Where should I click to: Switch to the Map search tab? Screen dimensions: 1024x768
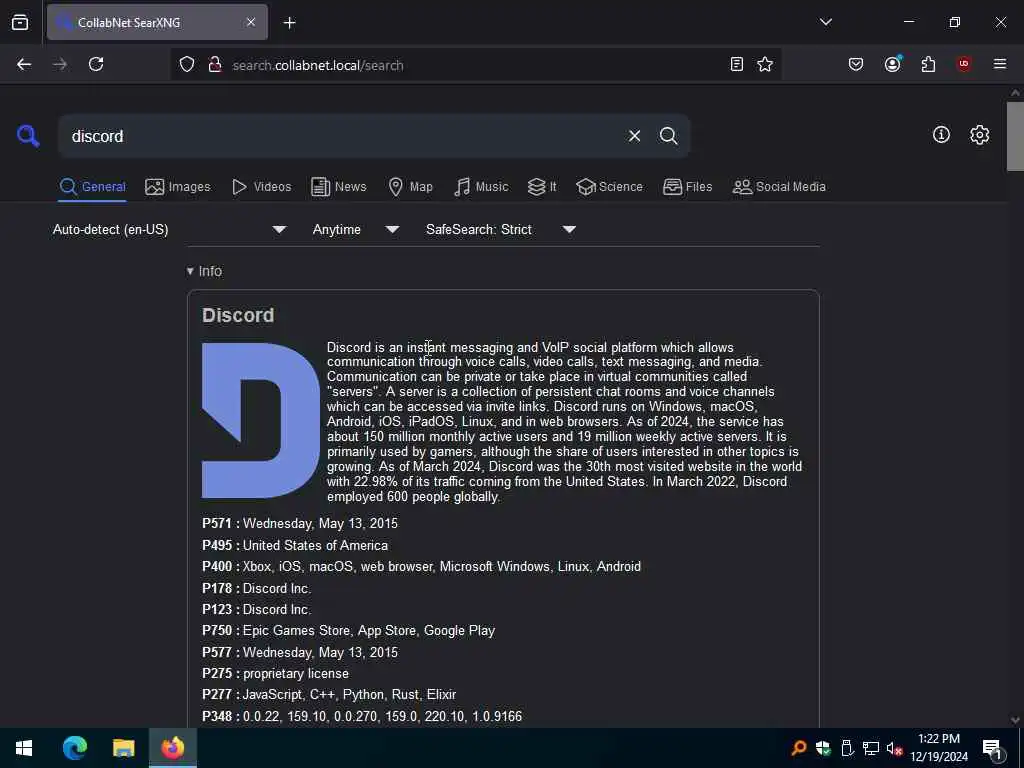point(410,187)
